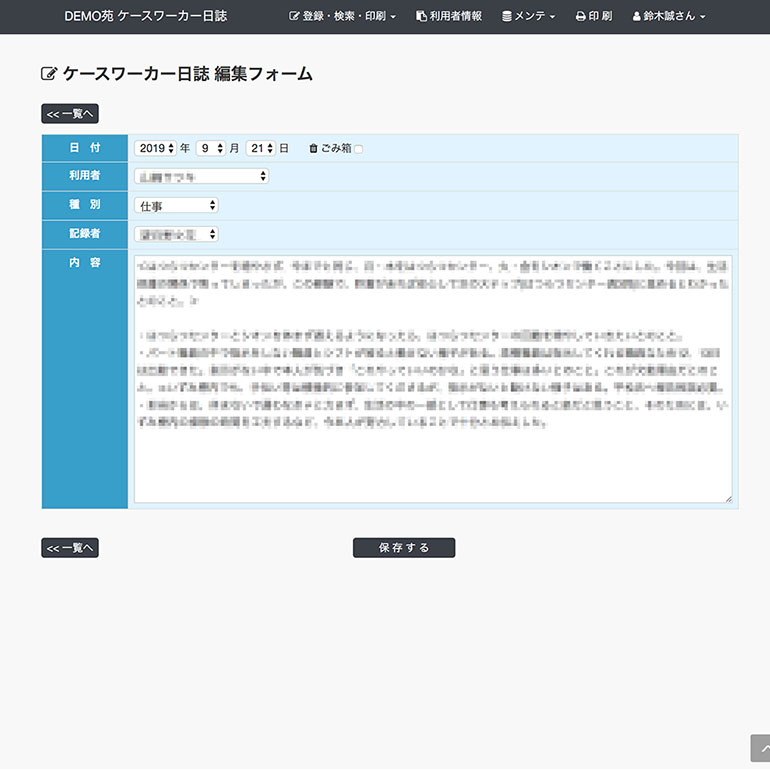Click the documents icon beside 利用者情報

tap(421, 16)
